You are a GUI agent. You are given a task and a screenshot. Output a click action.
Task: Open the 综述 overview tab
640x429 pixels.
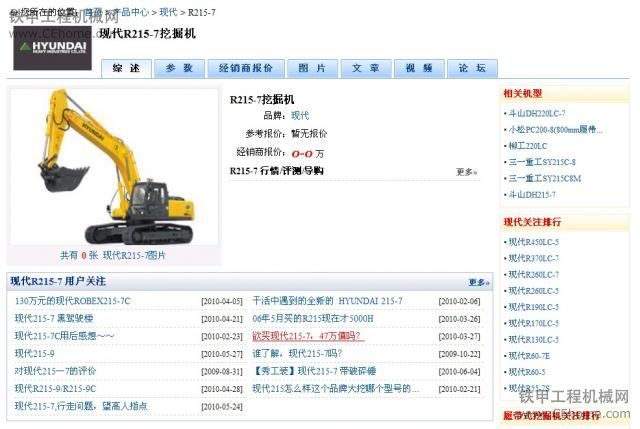tap(127, 68)
